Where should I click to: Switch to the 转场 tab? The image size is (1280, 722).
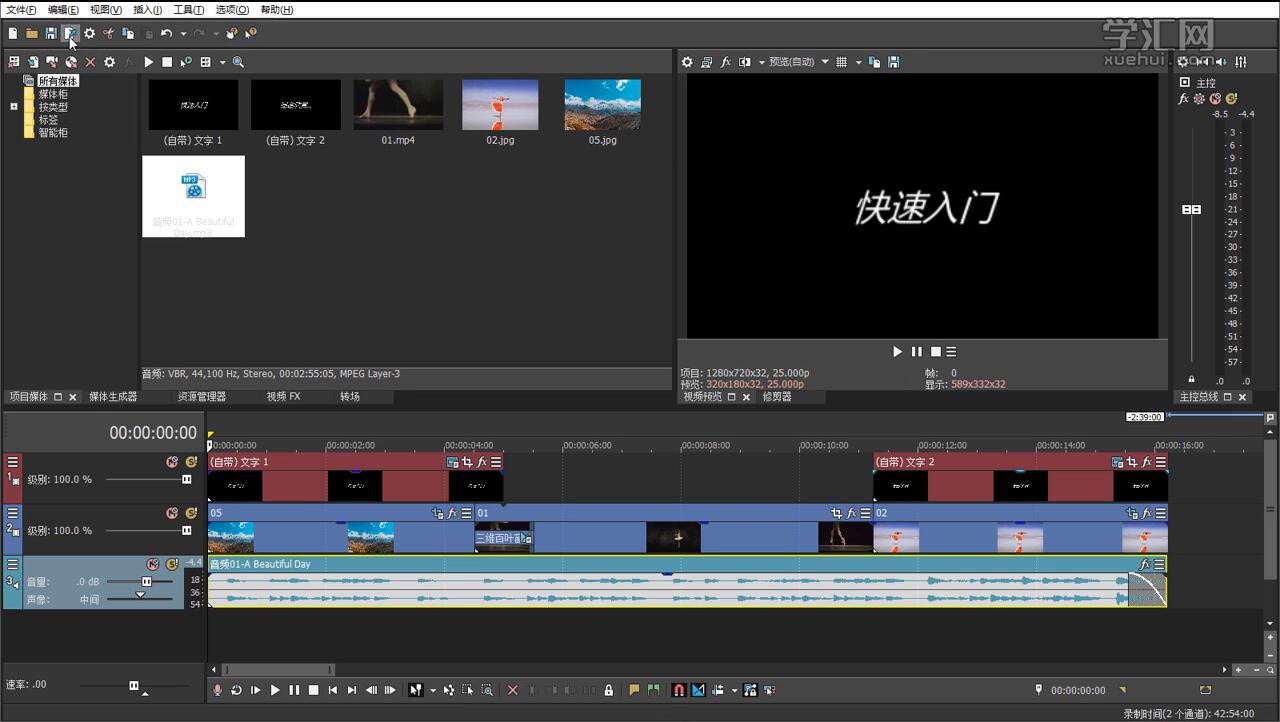[x=350, y=397]
